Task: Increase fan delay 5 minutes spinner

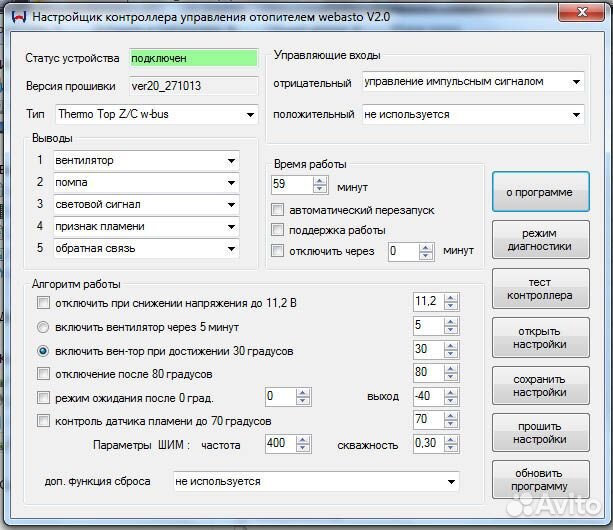Action: tap(451, 322)
